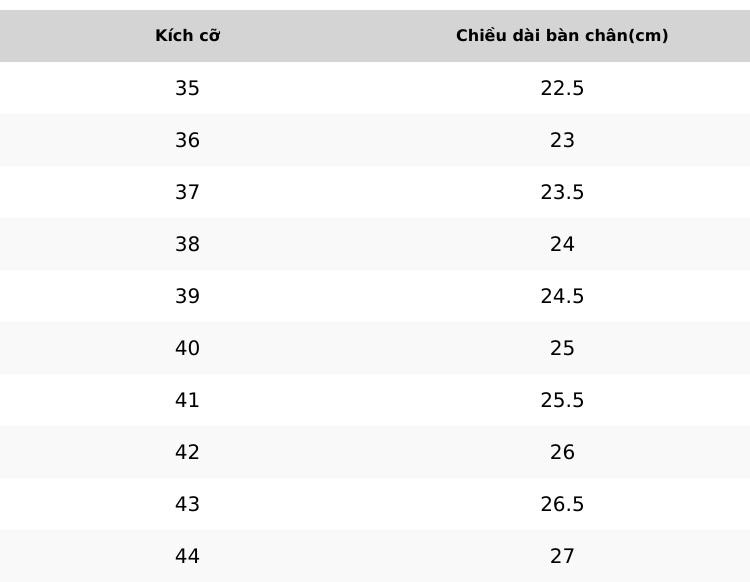Select size 39 cell

(188, 296)
